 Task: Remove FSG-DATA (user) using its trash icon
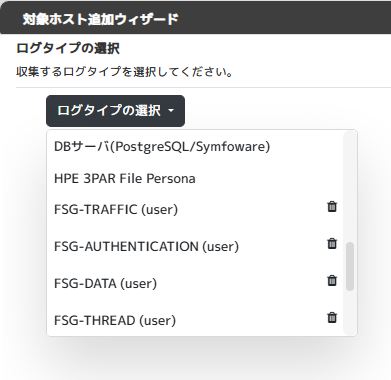[332, 281]
